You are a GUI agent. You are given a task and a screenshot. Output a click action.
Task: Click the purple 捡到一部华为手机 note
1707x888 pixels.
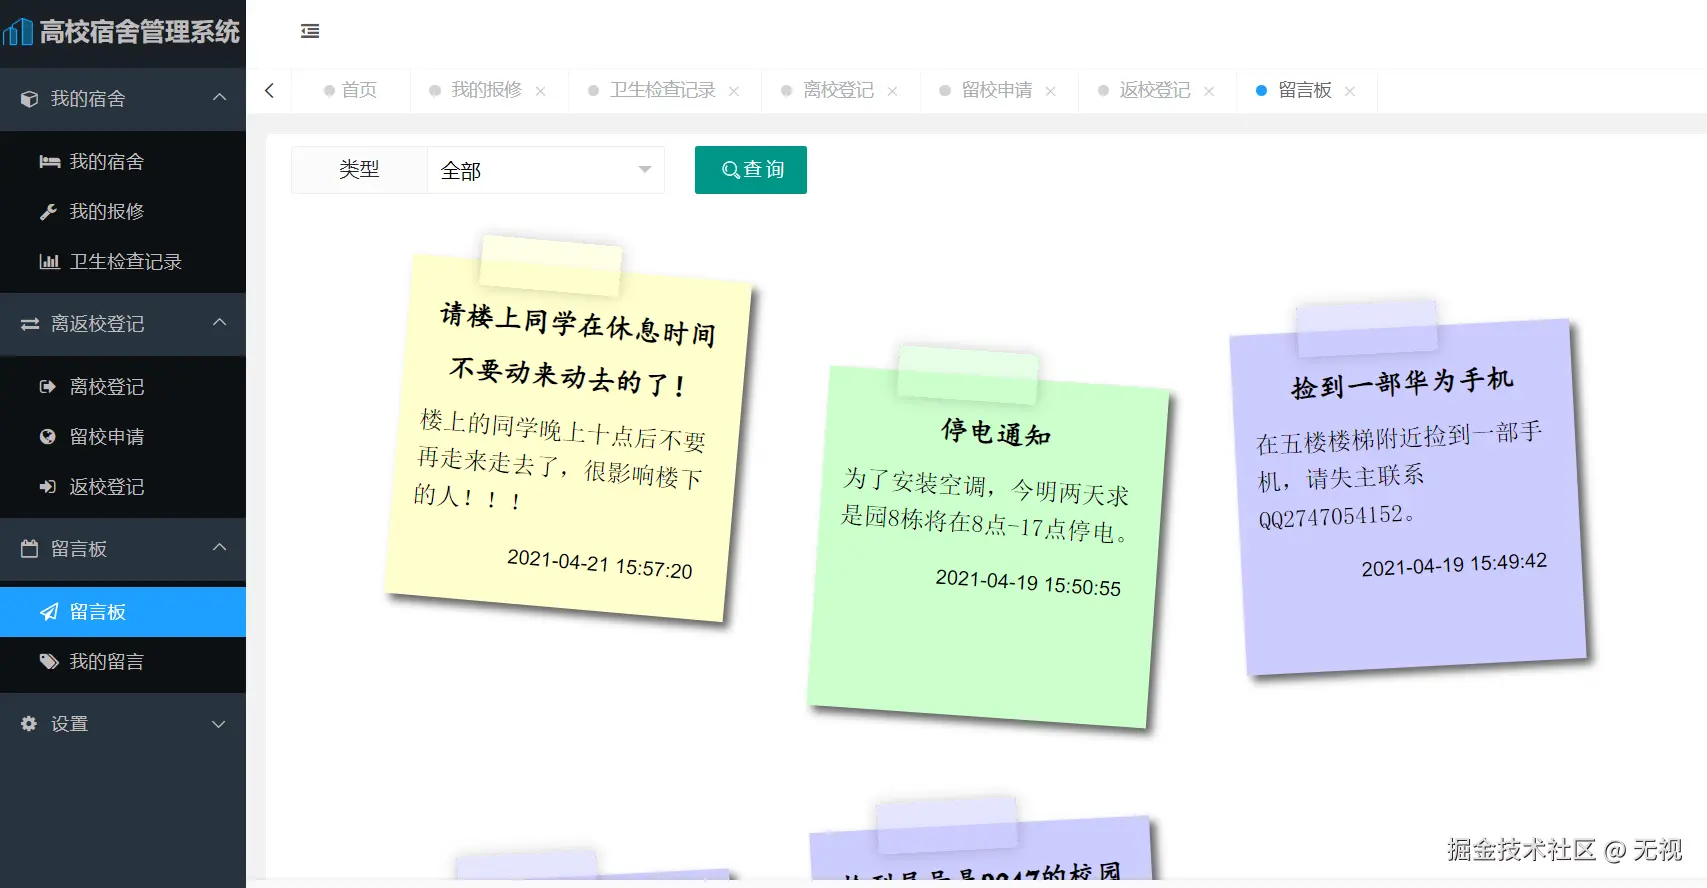pos(1408,497)
